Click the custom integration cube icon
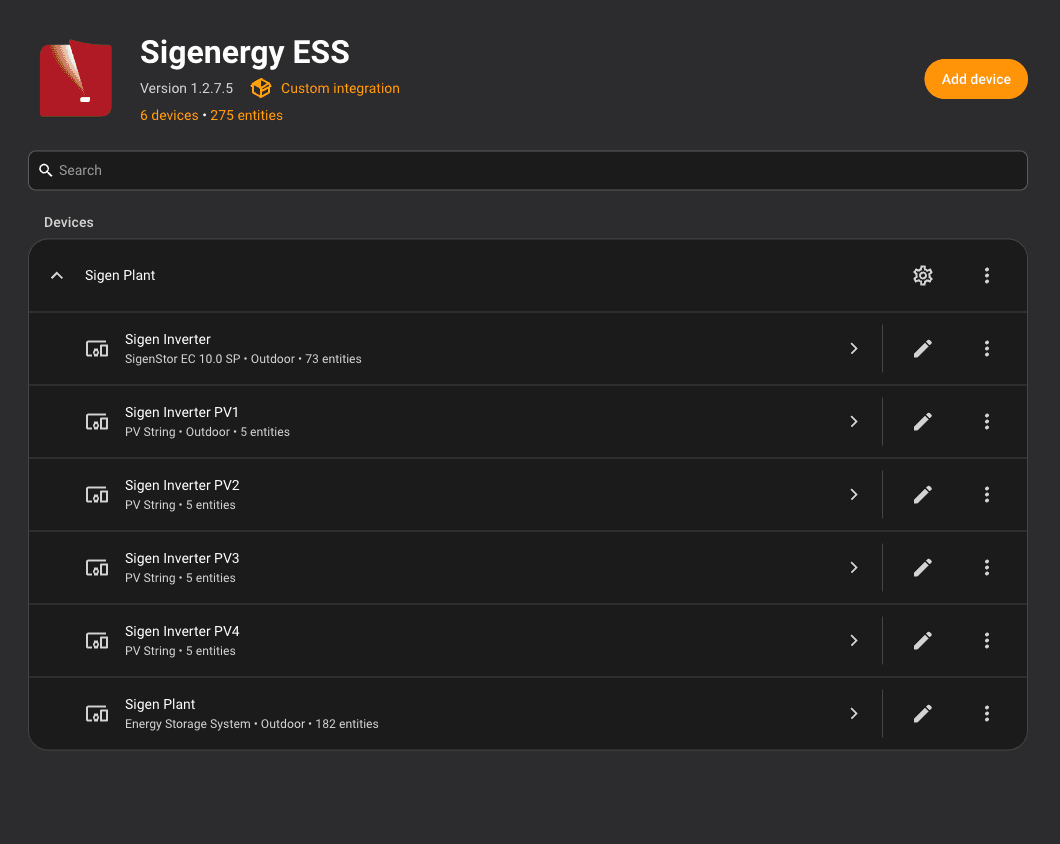Screen dimensions: 1060x844 [261, 88]
